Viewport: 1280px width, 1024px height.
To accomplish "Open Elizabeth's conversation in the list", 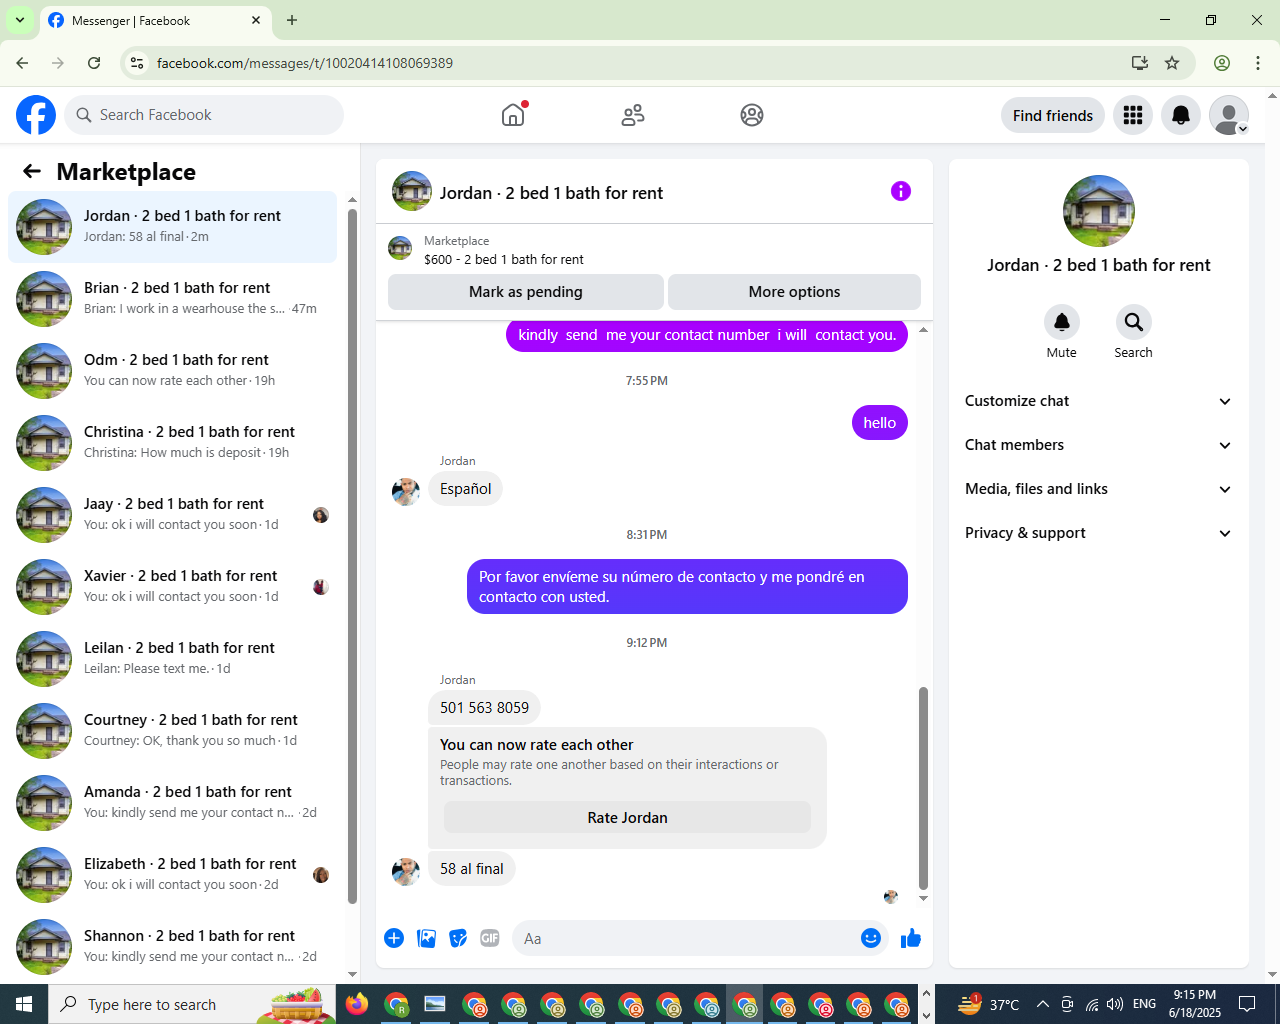I will click(173, 875).
